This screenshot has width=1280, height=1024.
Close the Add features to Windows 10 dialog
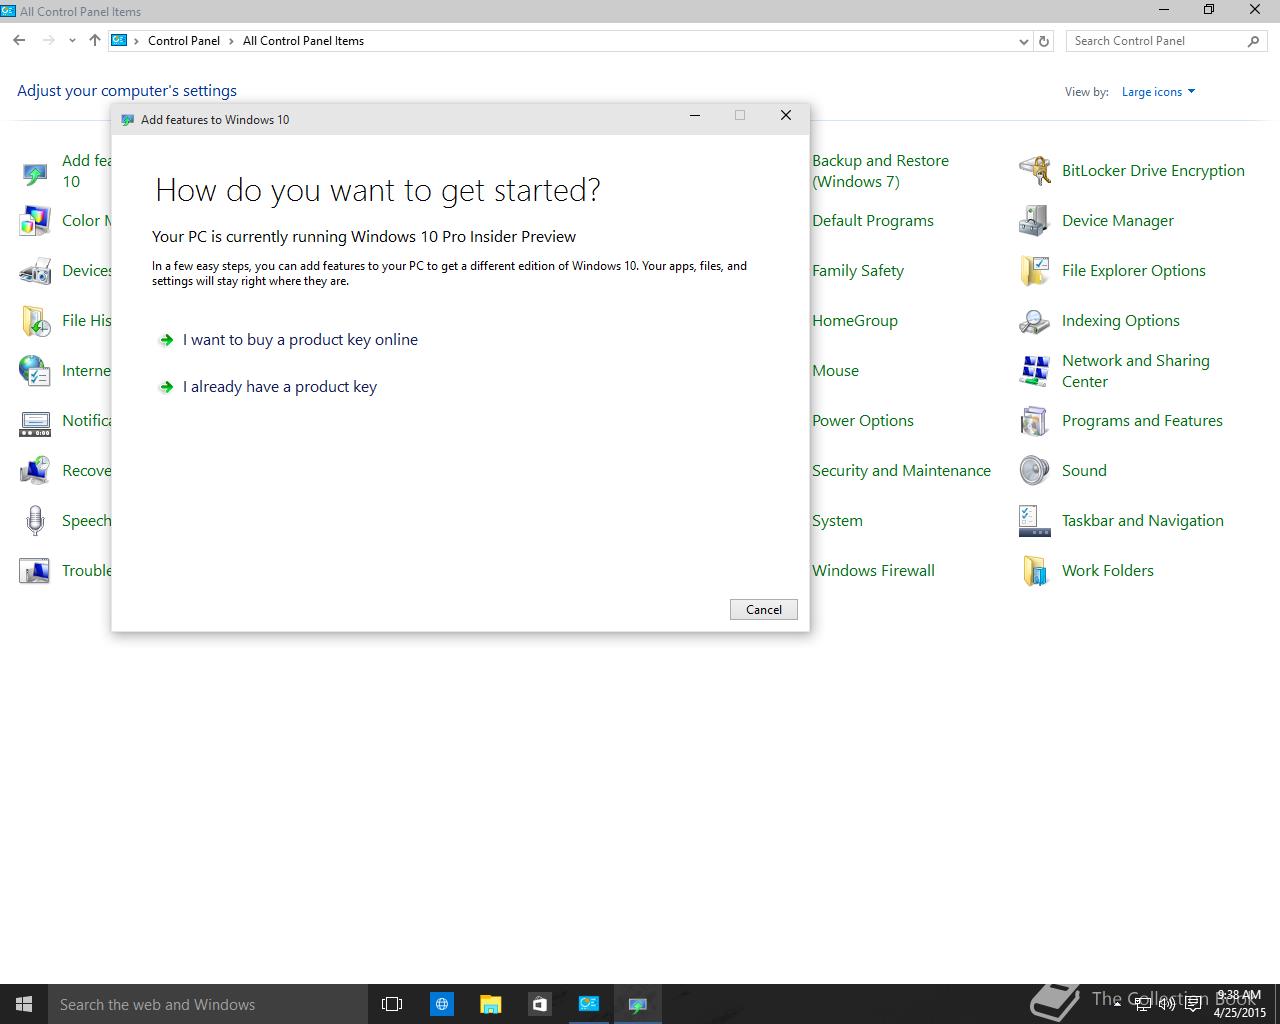pos(786,116)
